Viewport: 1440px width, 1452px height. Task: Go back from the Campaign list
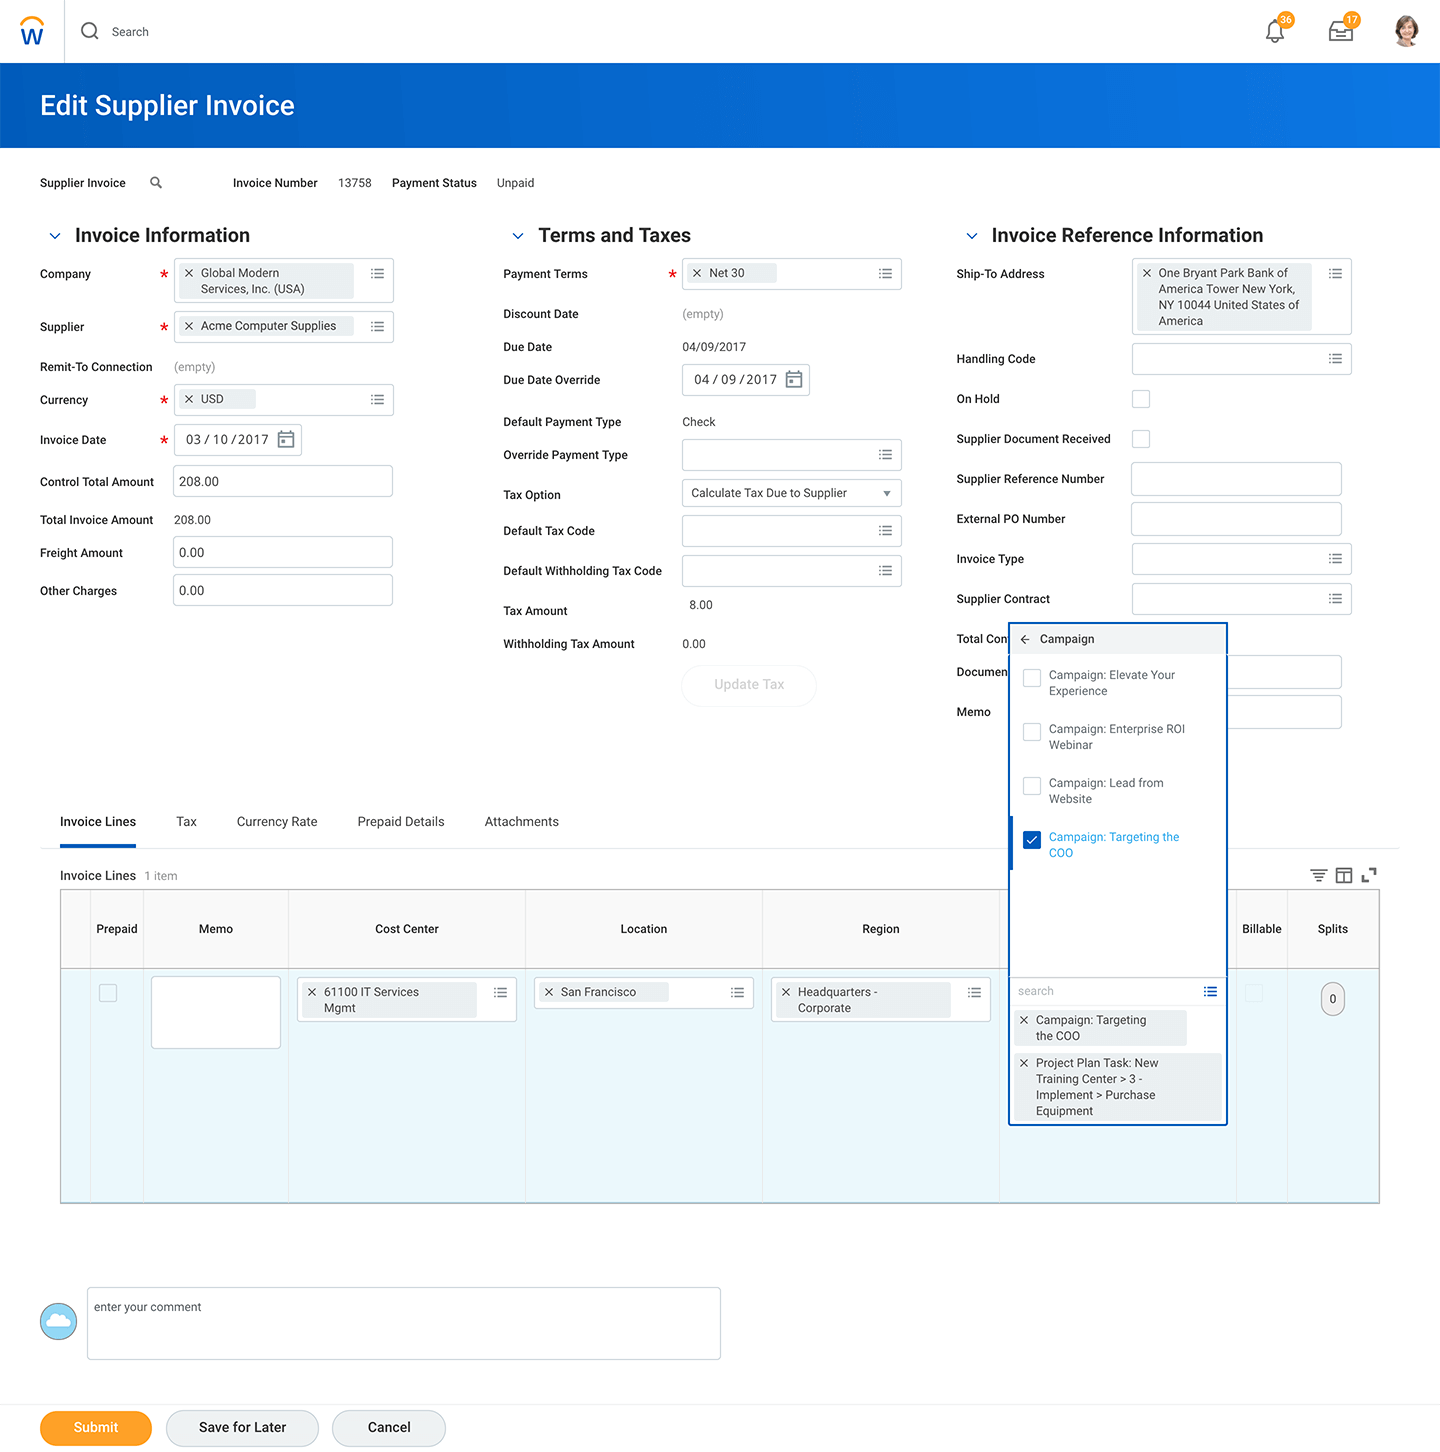coord(1025,639)
